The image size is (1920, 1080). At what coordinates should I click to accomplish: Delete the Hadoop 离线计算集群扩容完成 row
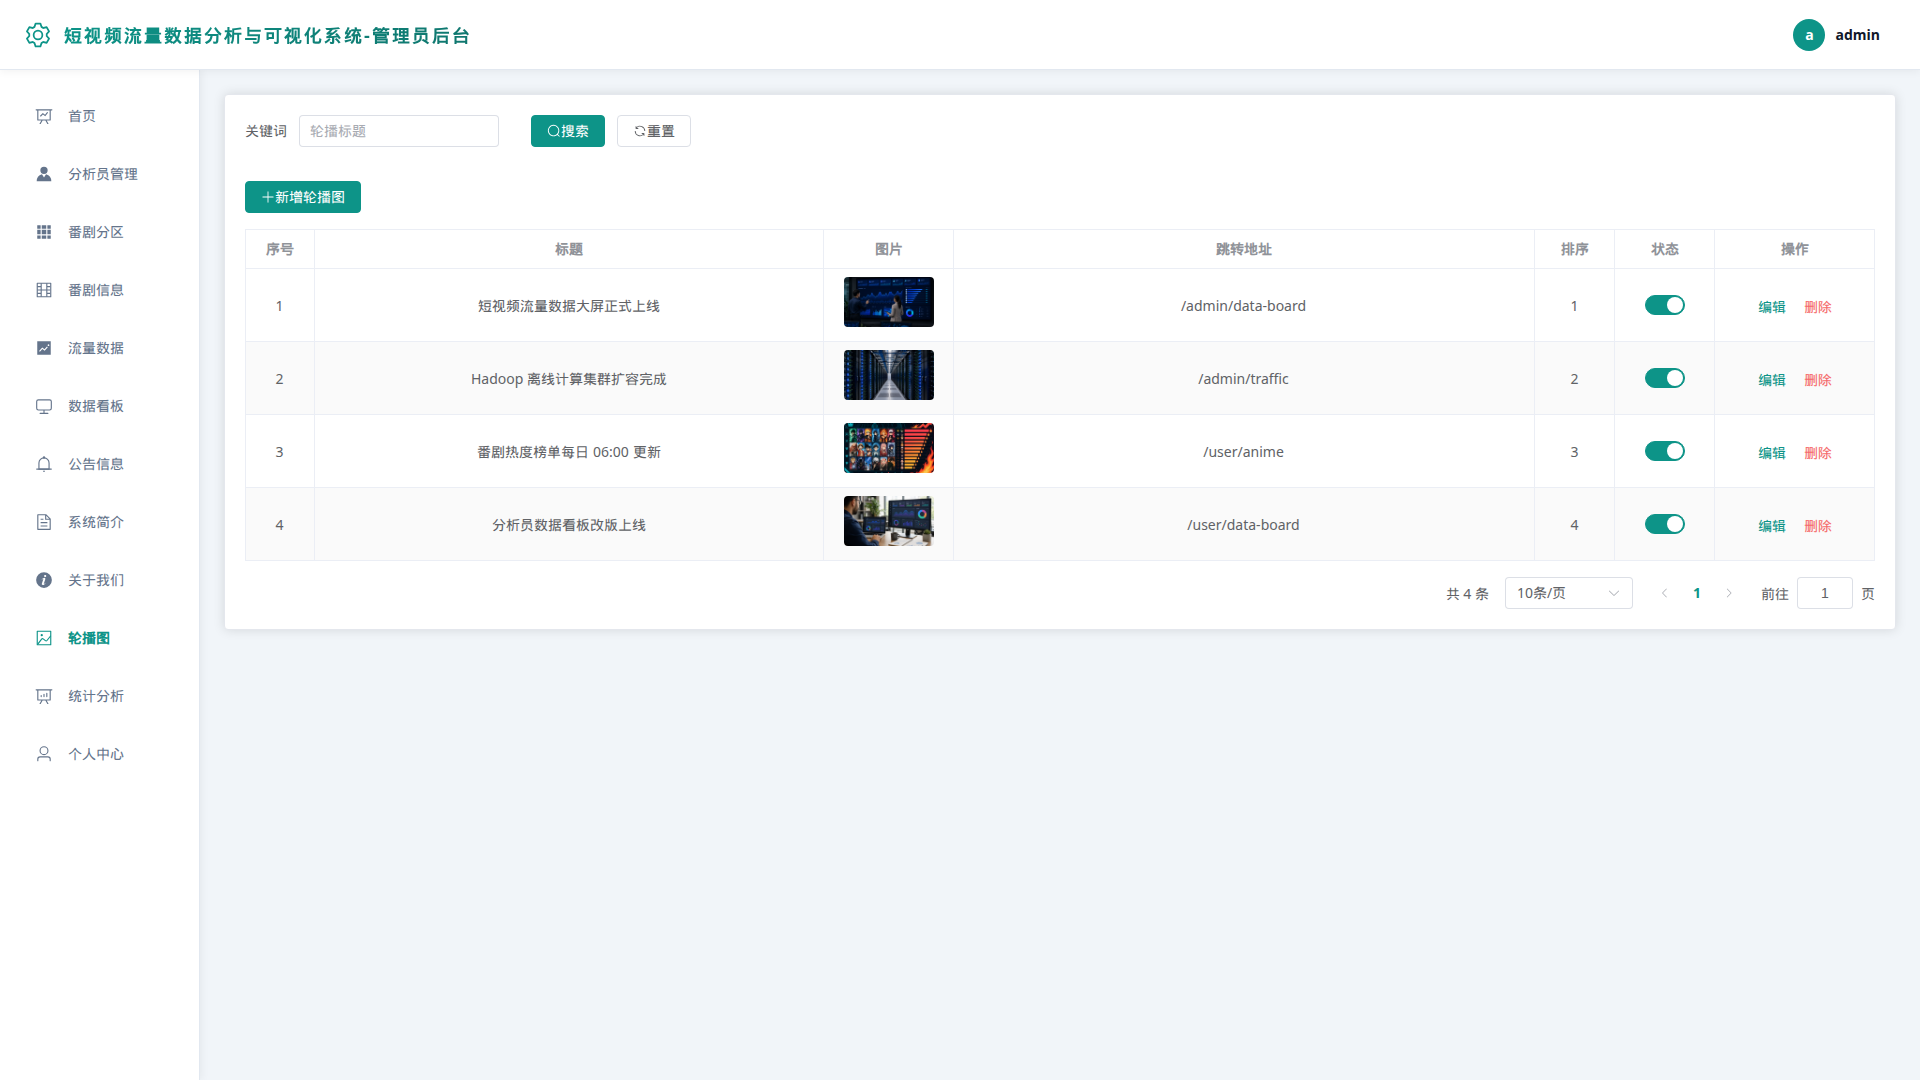click(1817, 380)
